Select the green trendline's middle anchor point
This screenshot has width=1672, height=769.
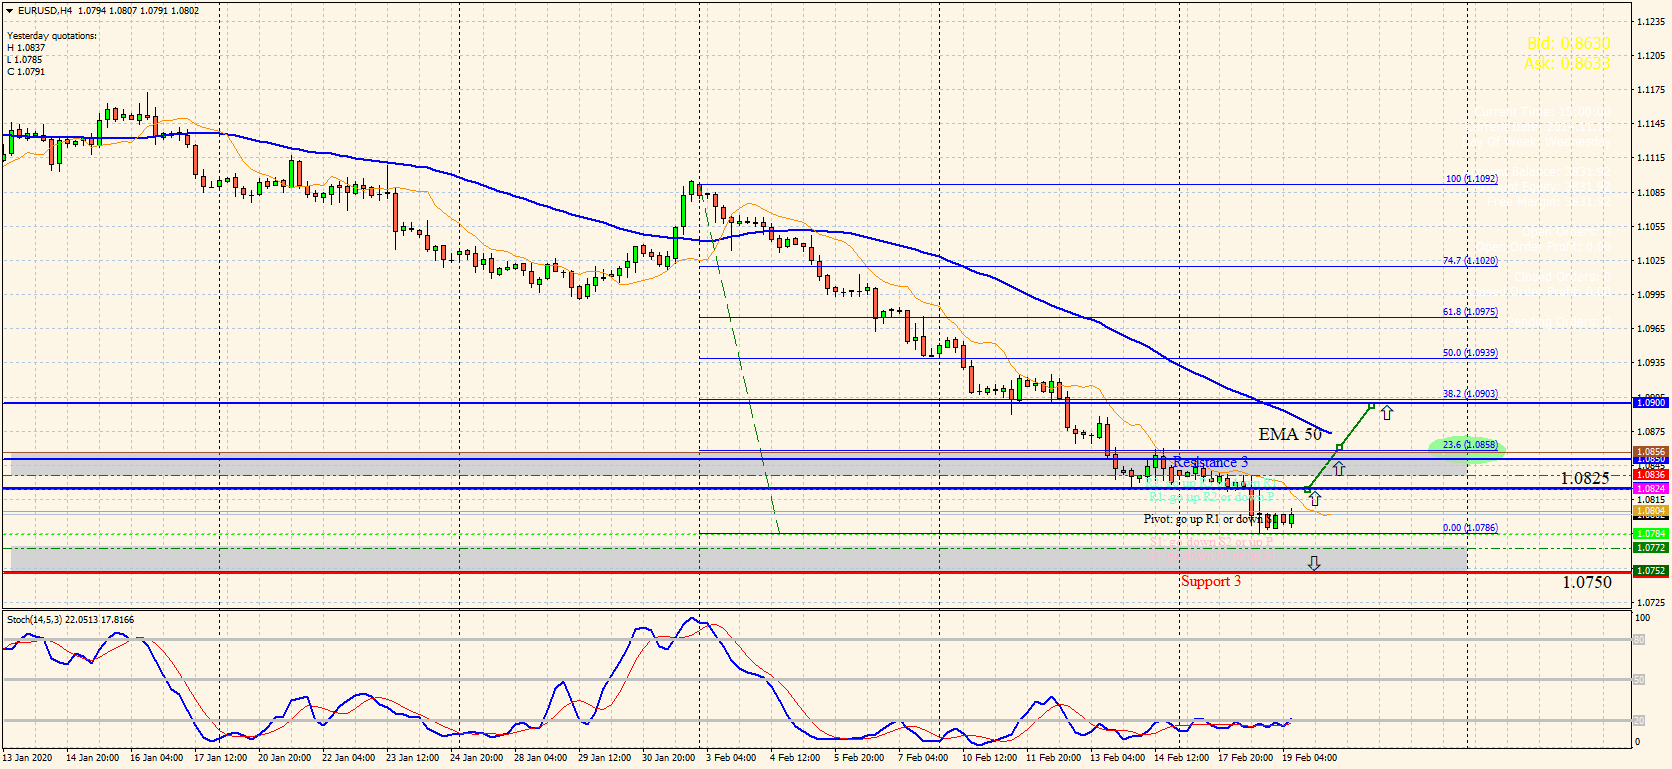[1339, 446]
